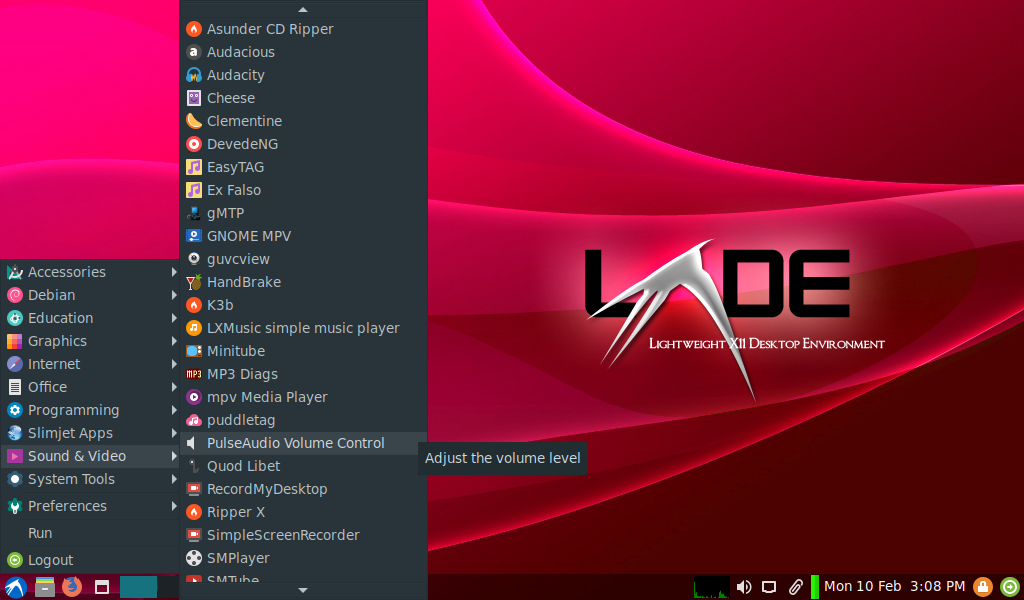Choose Logout from the main menu

(90, 560)
